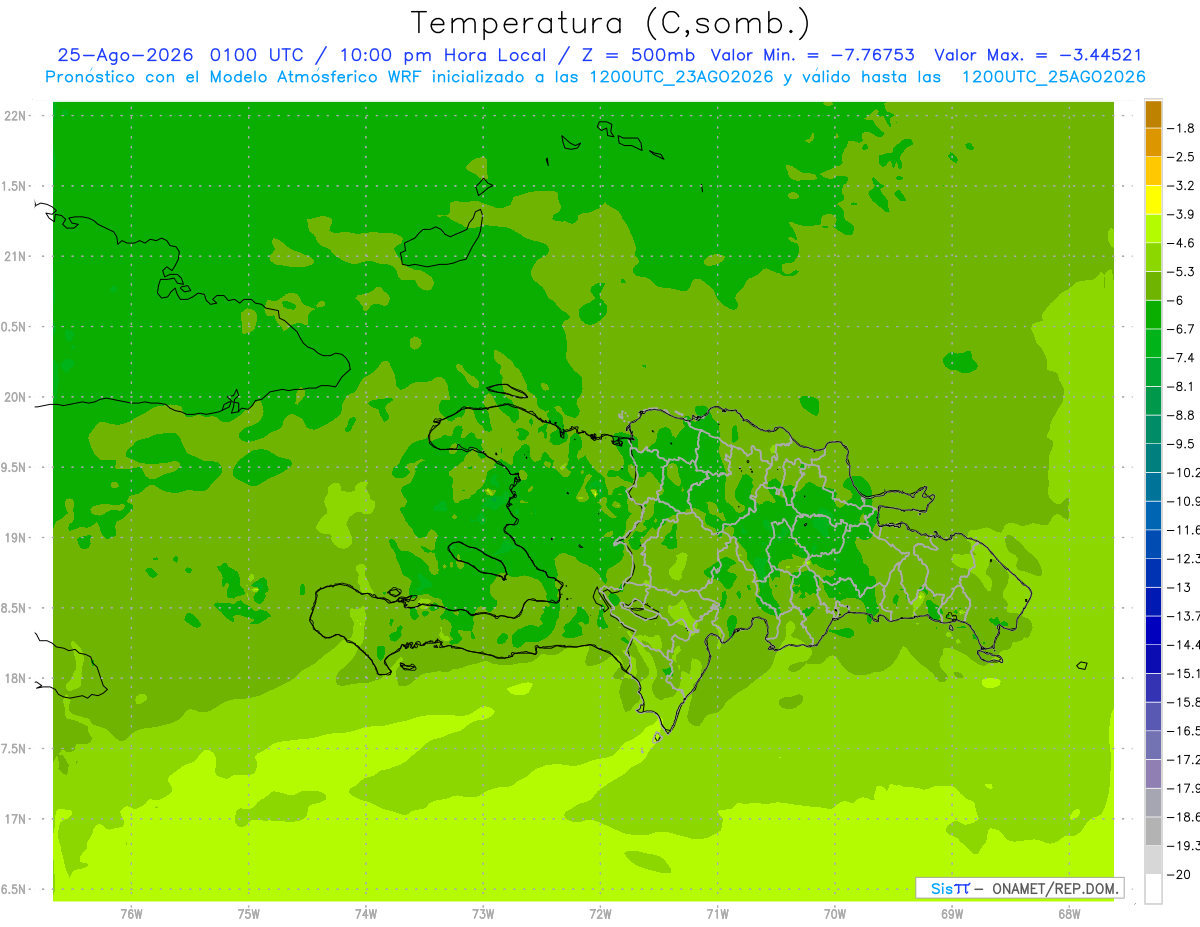Click the green swatch between -6 and -6.7

point(1153,314)
